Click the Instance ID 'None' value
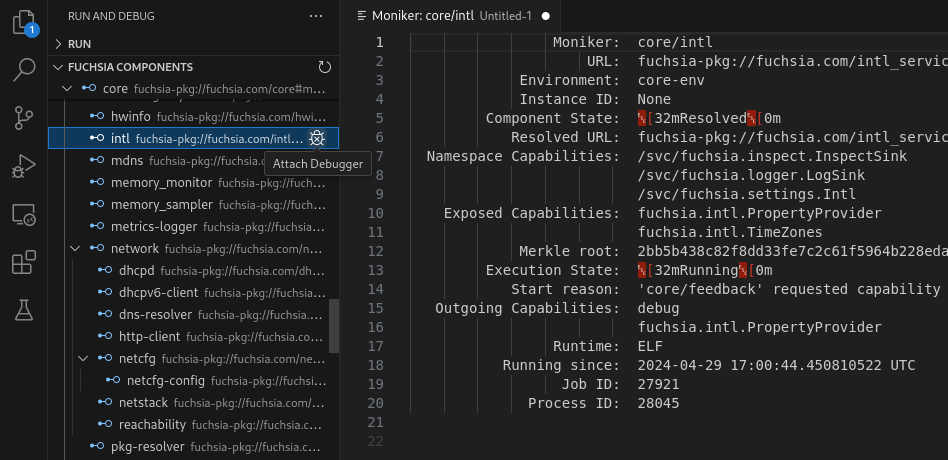 (654, 99)
